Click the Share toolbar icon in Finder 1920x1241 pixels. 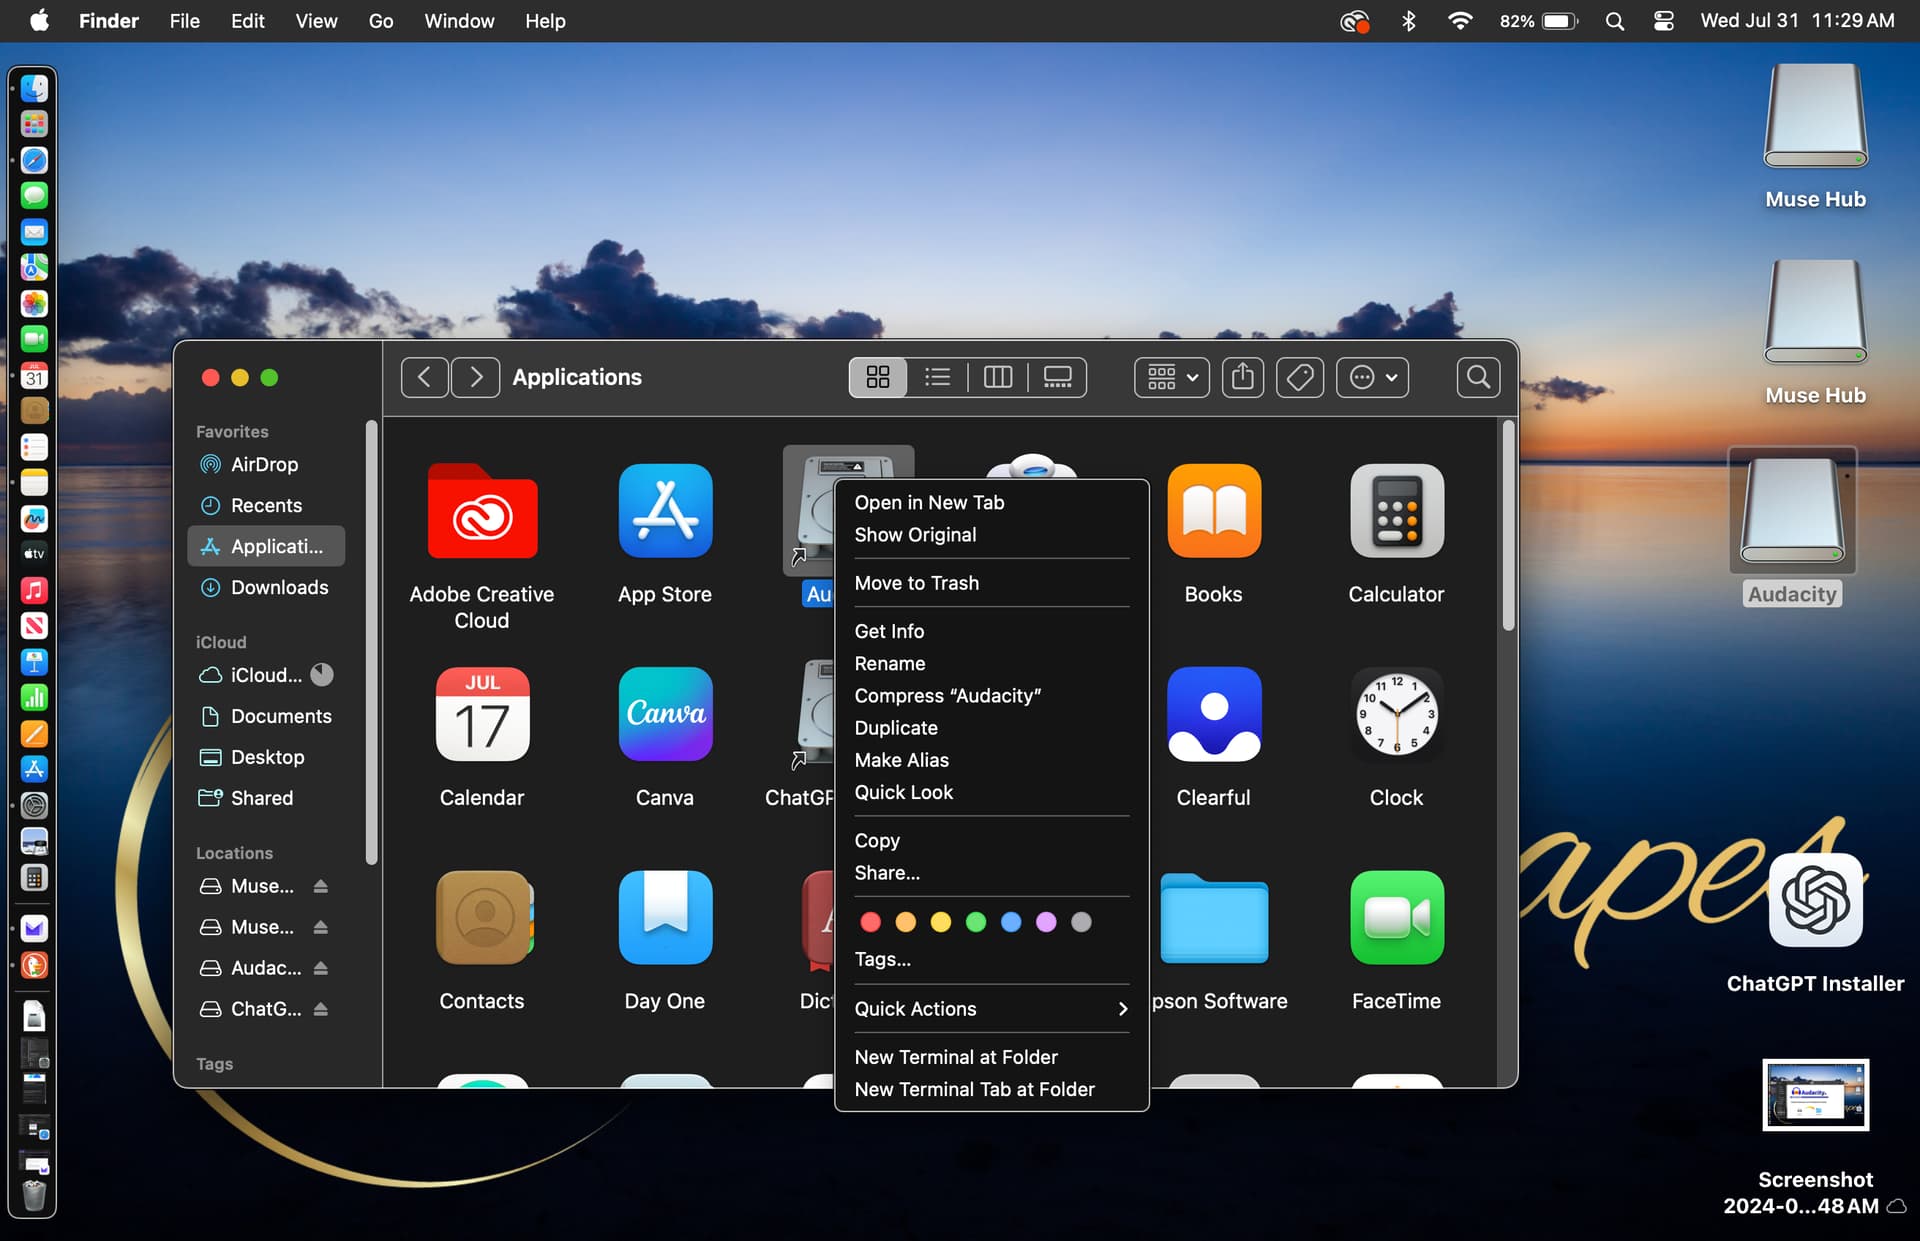[1242, 377]
